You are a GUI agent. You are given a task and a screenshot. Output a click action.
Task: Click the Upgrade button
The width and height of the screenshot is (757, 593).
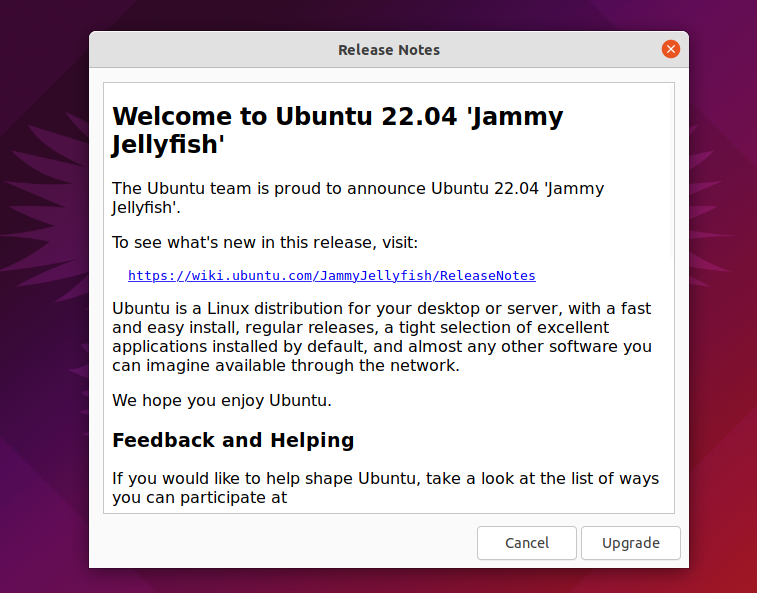pos(631,543)
